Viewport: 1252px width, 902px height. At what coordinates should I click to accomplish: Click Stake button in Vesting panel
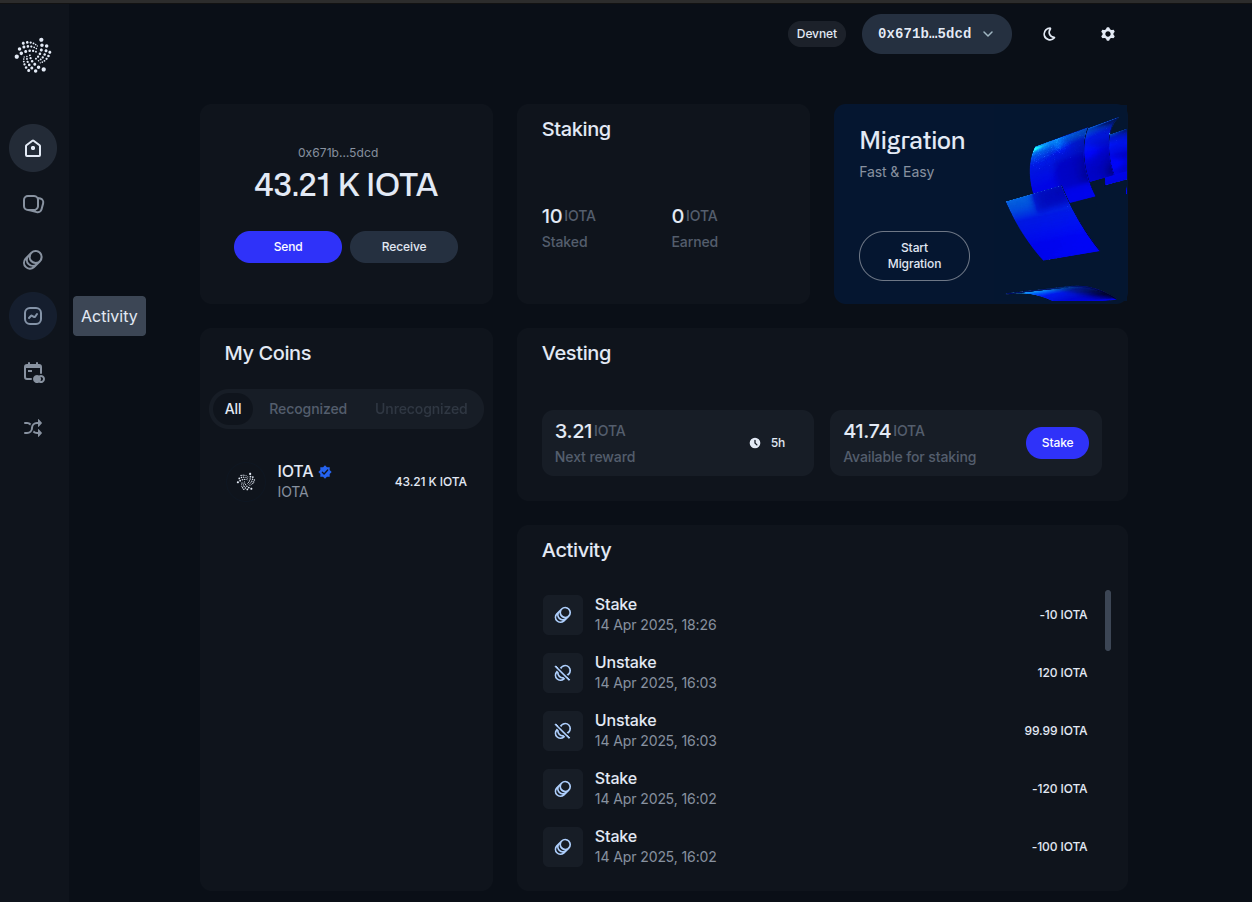[x=1057, y=443]
